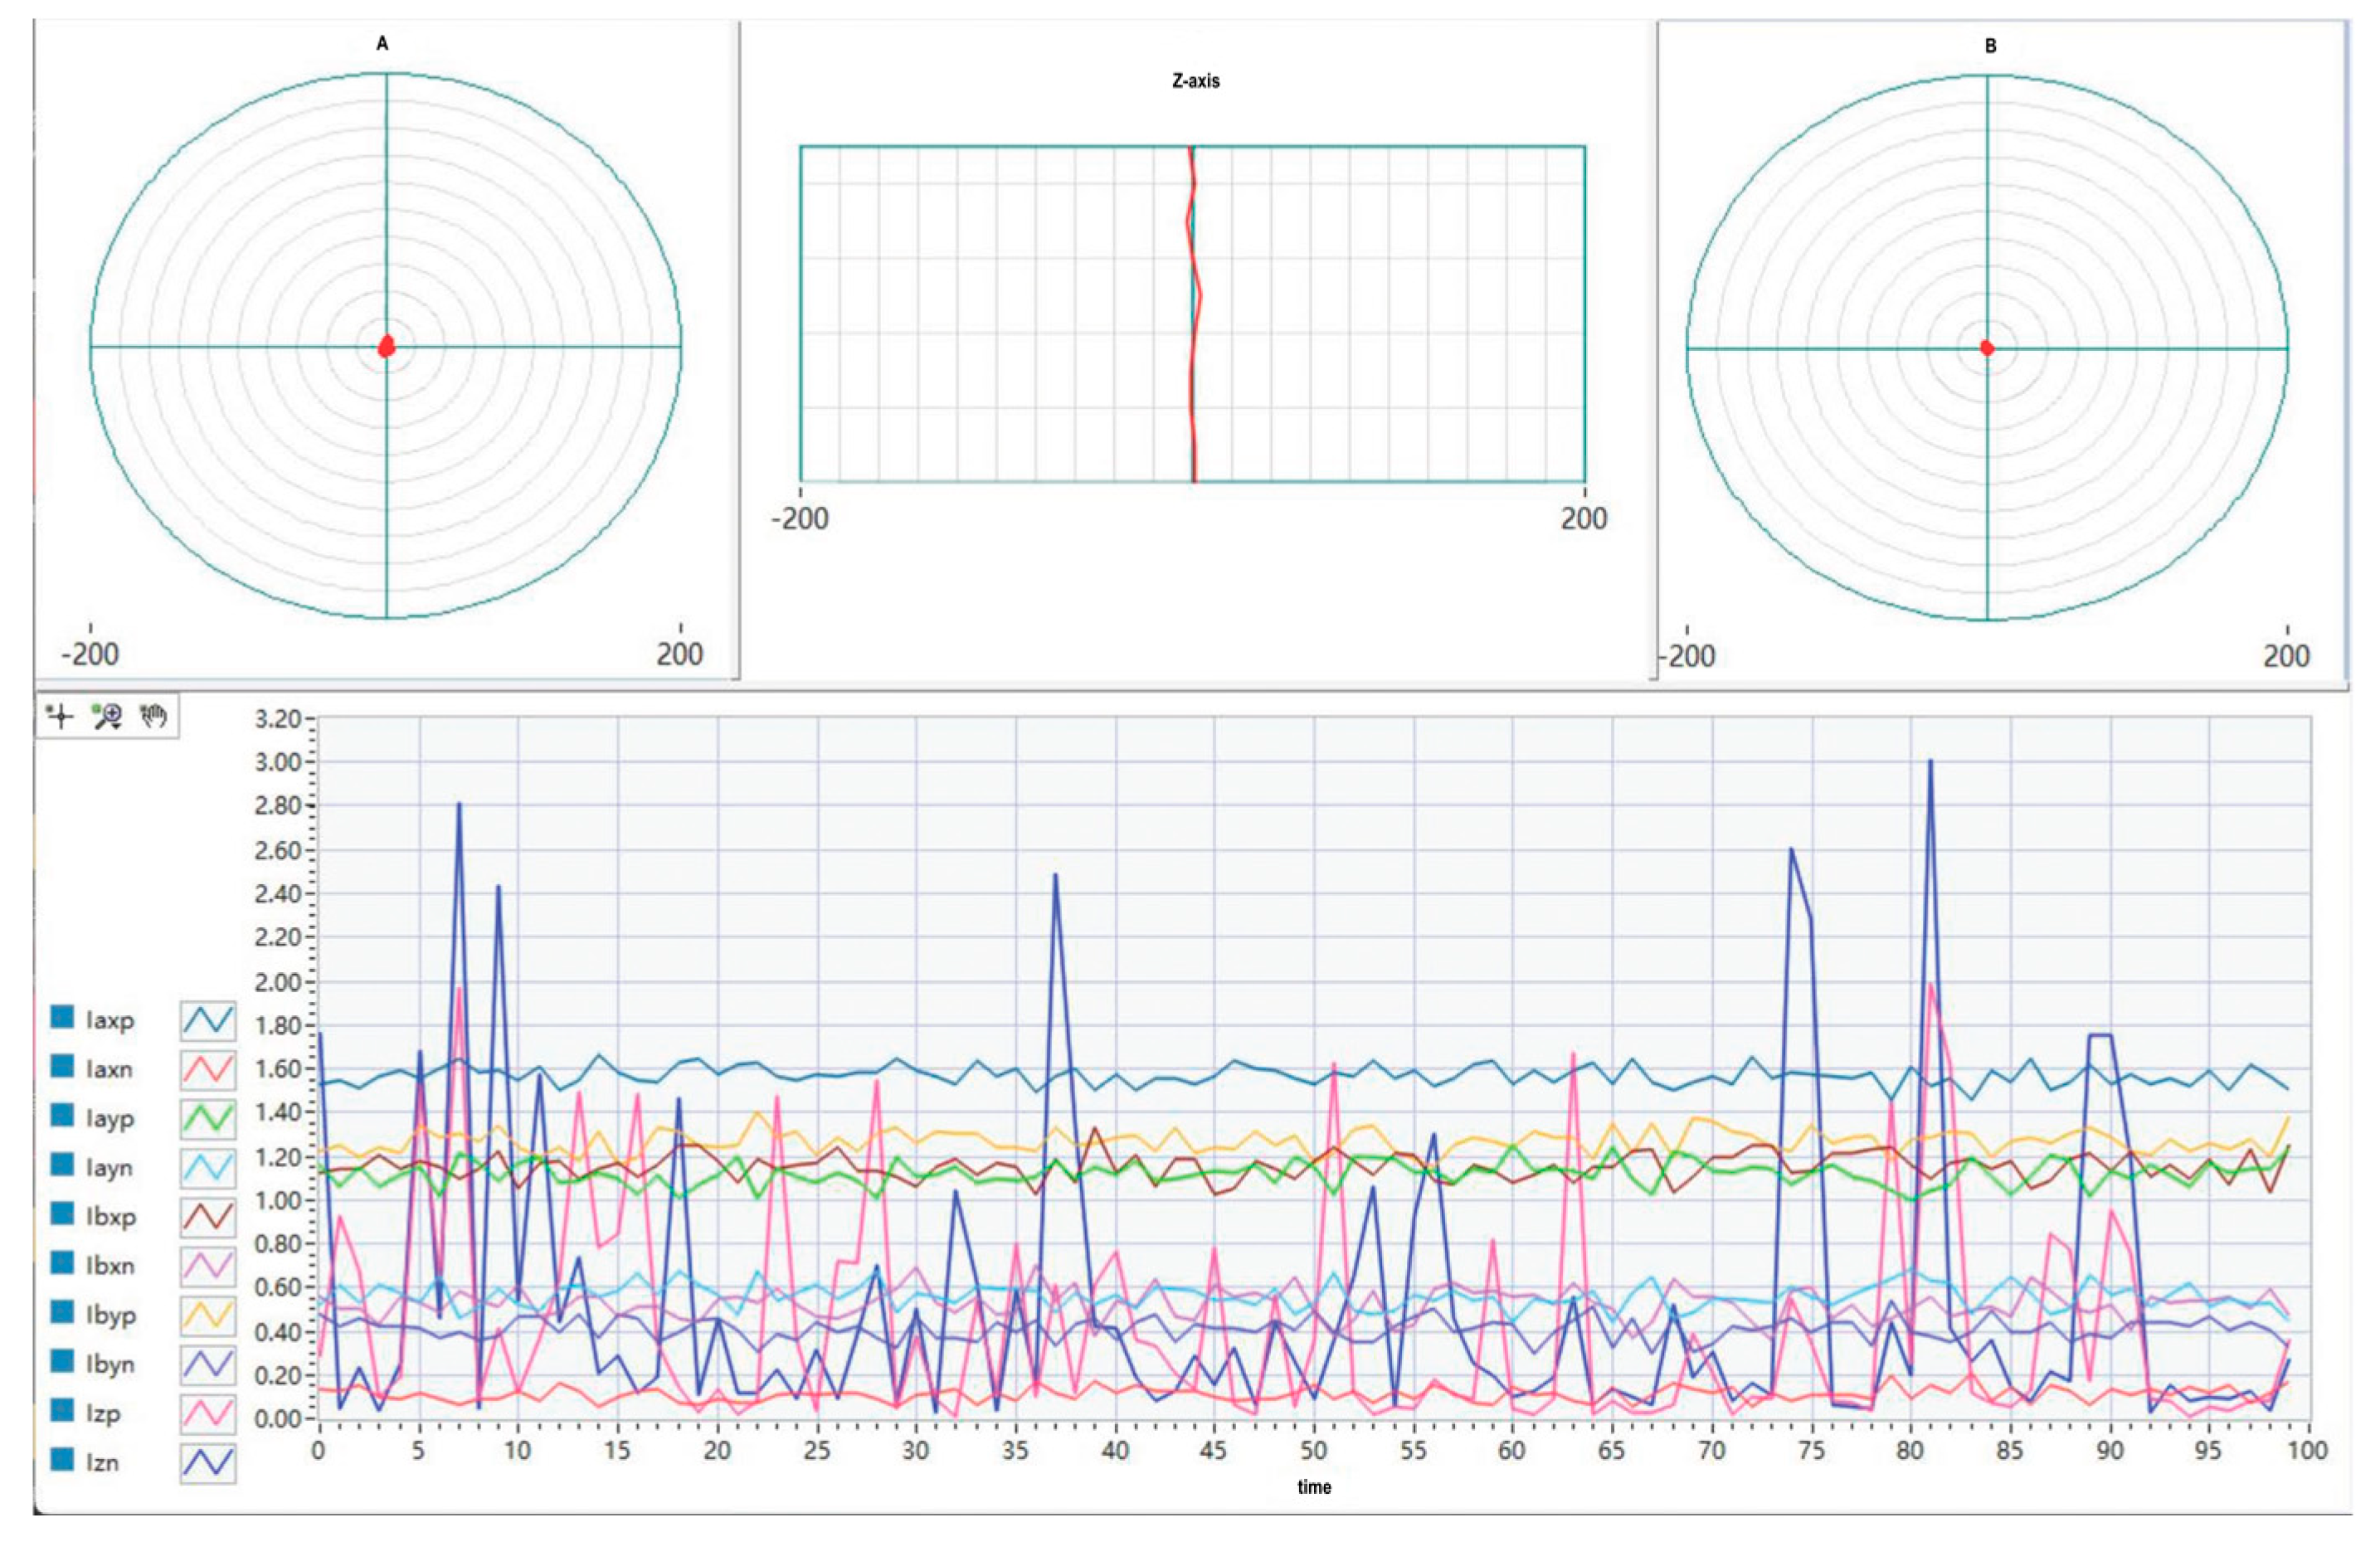Click the red dot in polar plot A

click(387, 347)
